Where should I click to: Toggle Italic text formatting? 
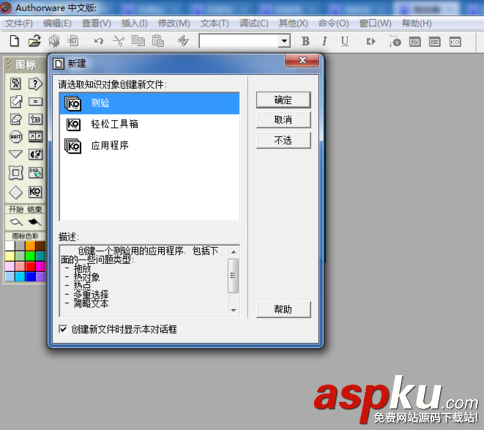324,41
